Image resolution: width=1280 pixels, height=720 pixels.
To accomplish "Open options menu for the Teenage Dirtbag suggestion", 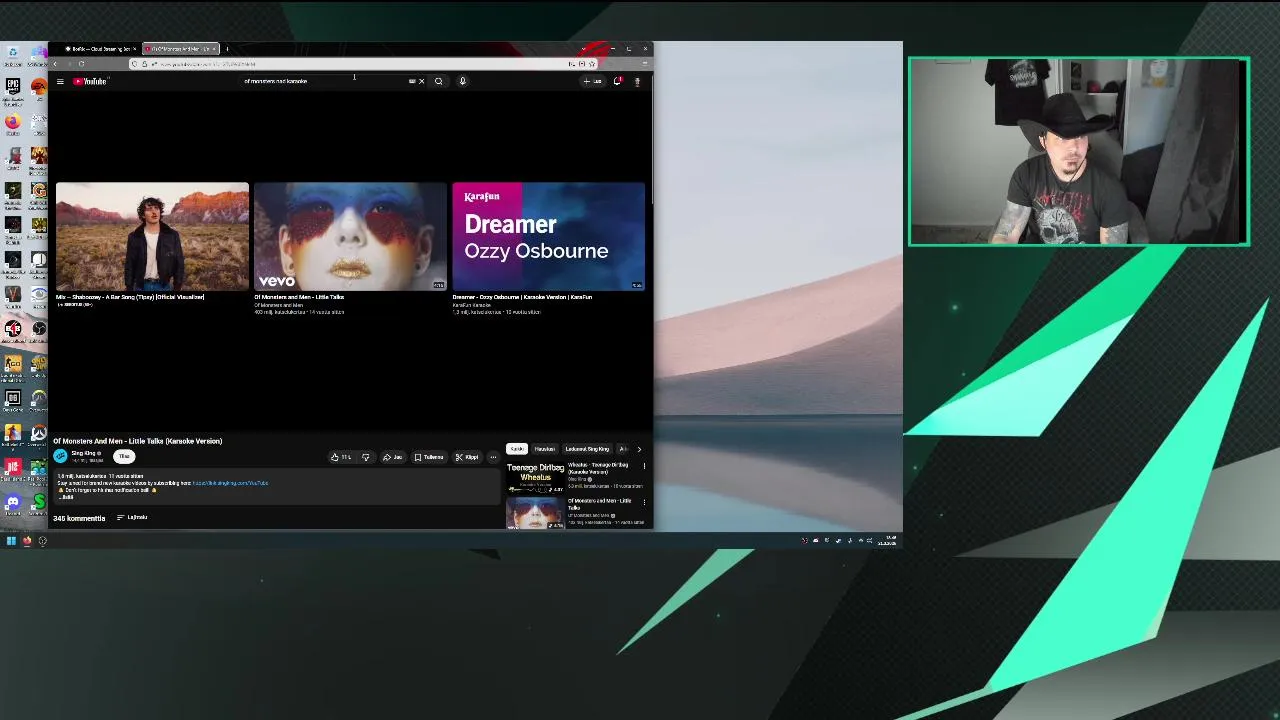I will [644, 466].
